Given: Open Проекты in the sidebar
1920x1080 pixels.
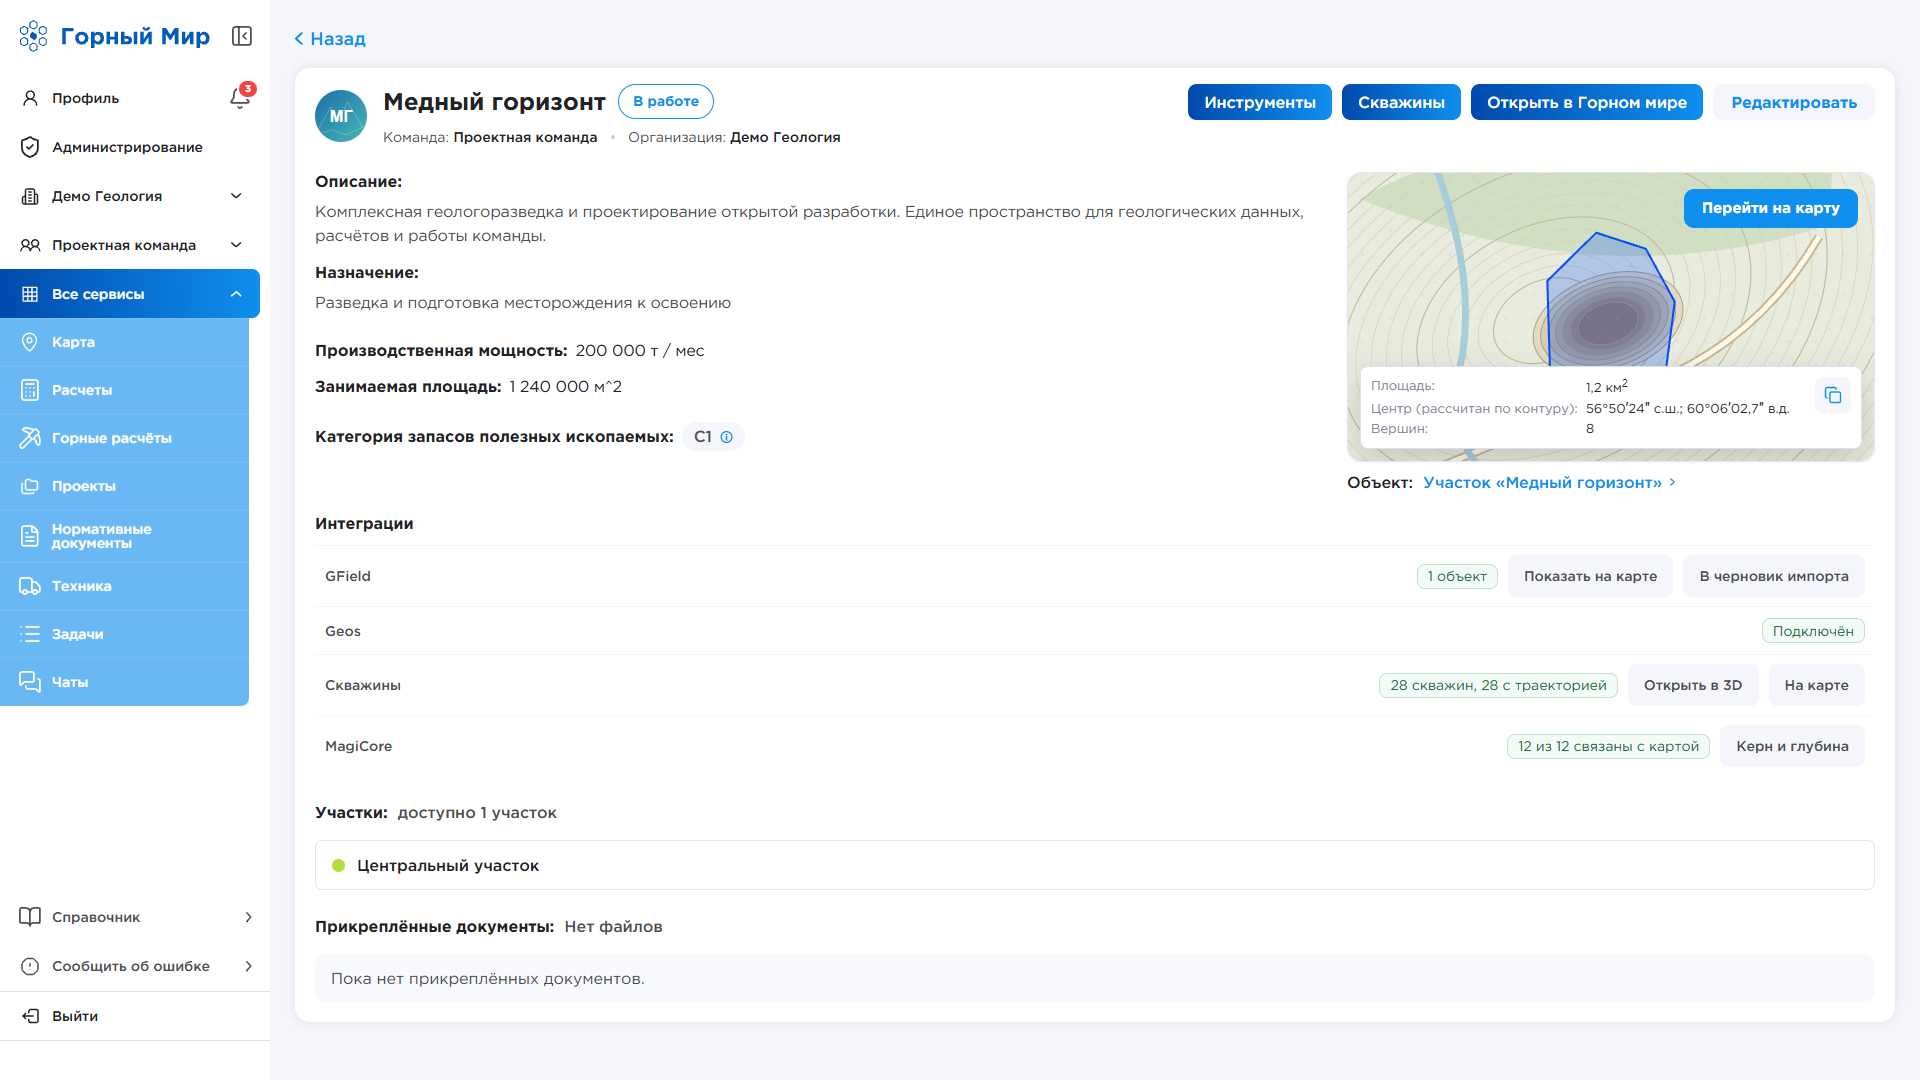Looking at the screenshot, I should click(x=124, y=486).
